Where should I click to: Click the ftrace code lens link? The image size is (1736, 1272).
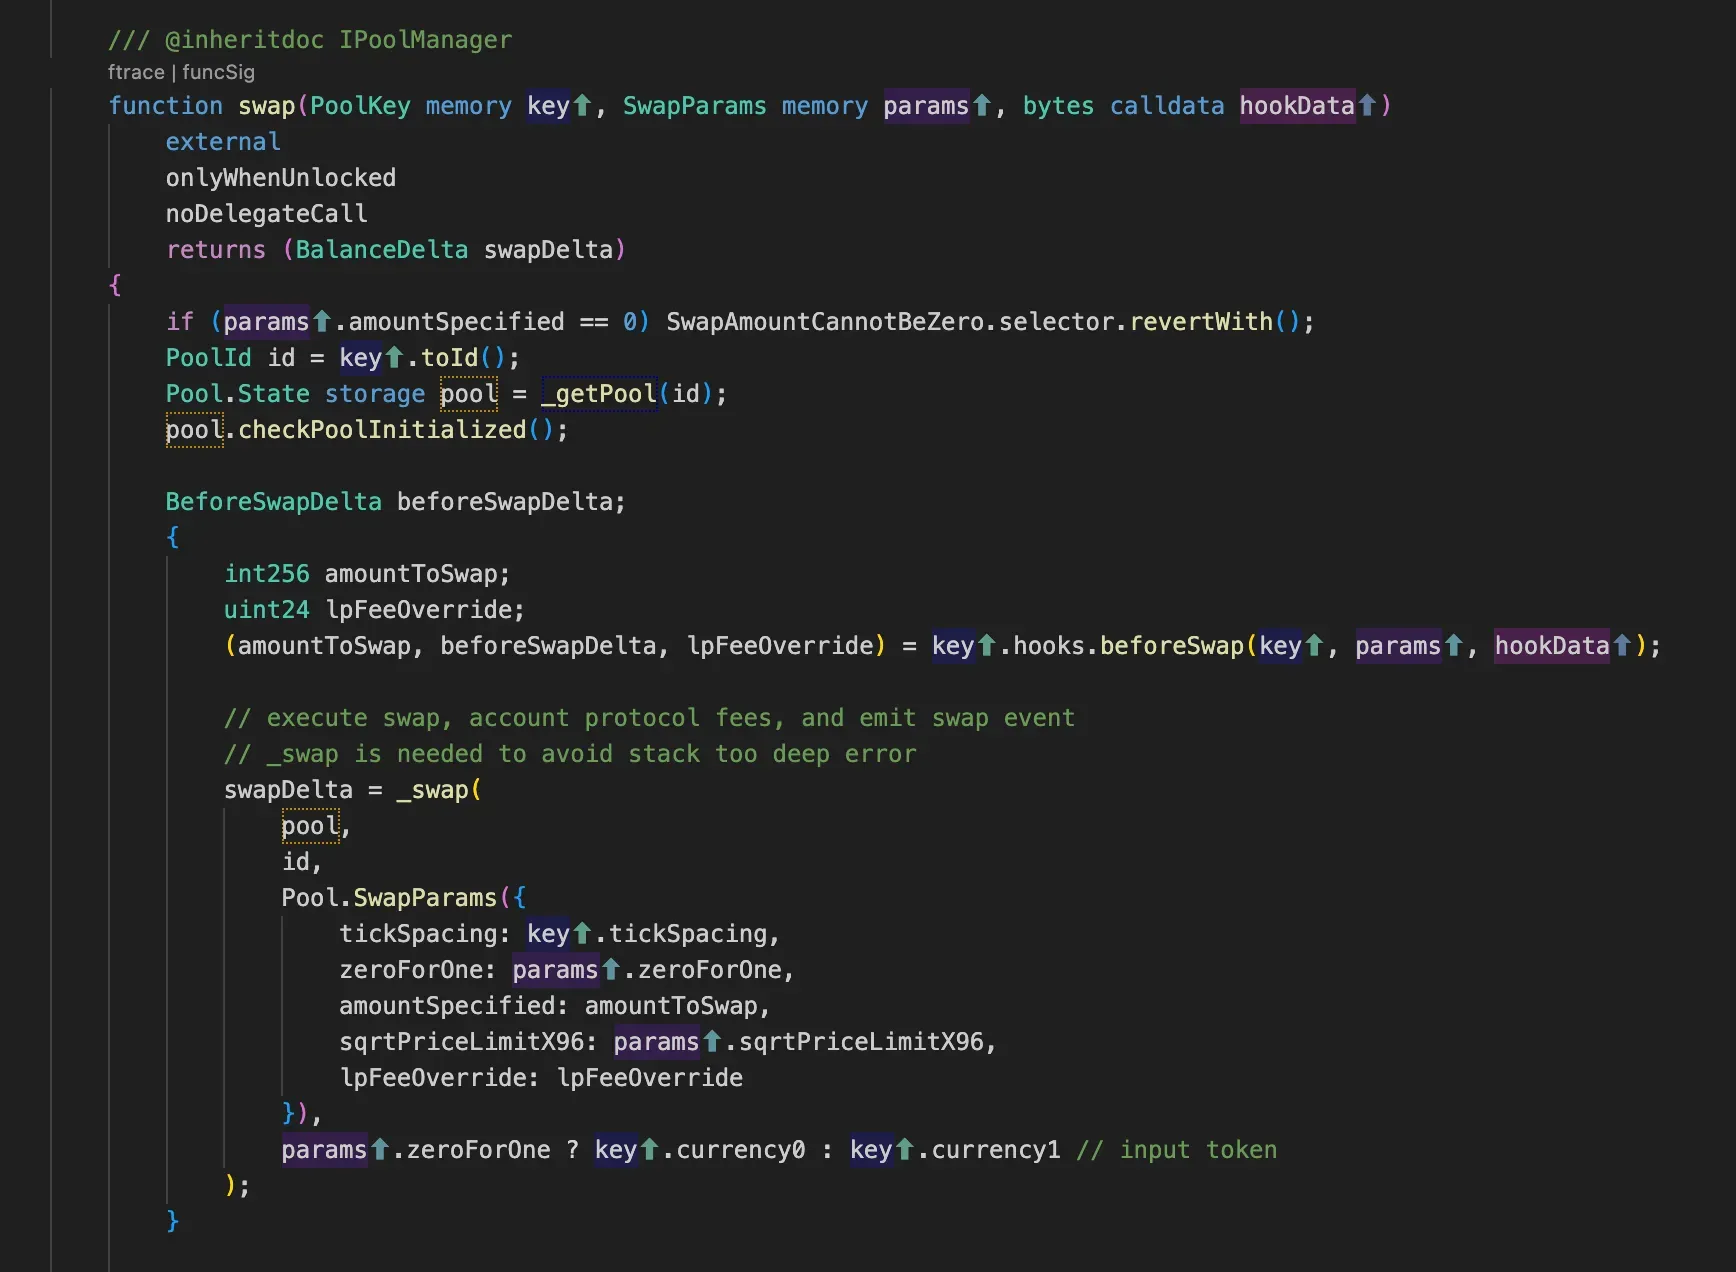[135, 72]
